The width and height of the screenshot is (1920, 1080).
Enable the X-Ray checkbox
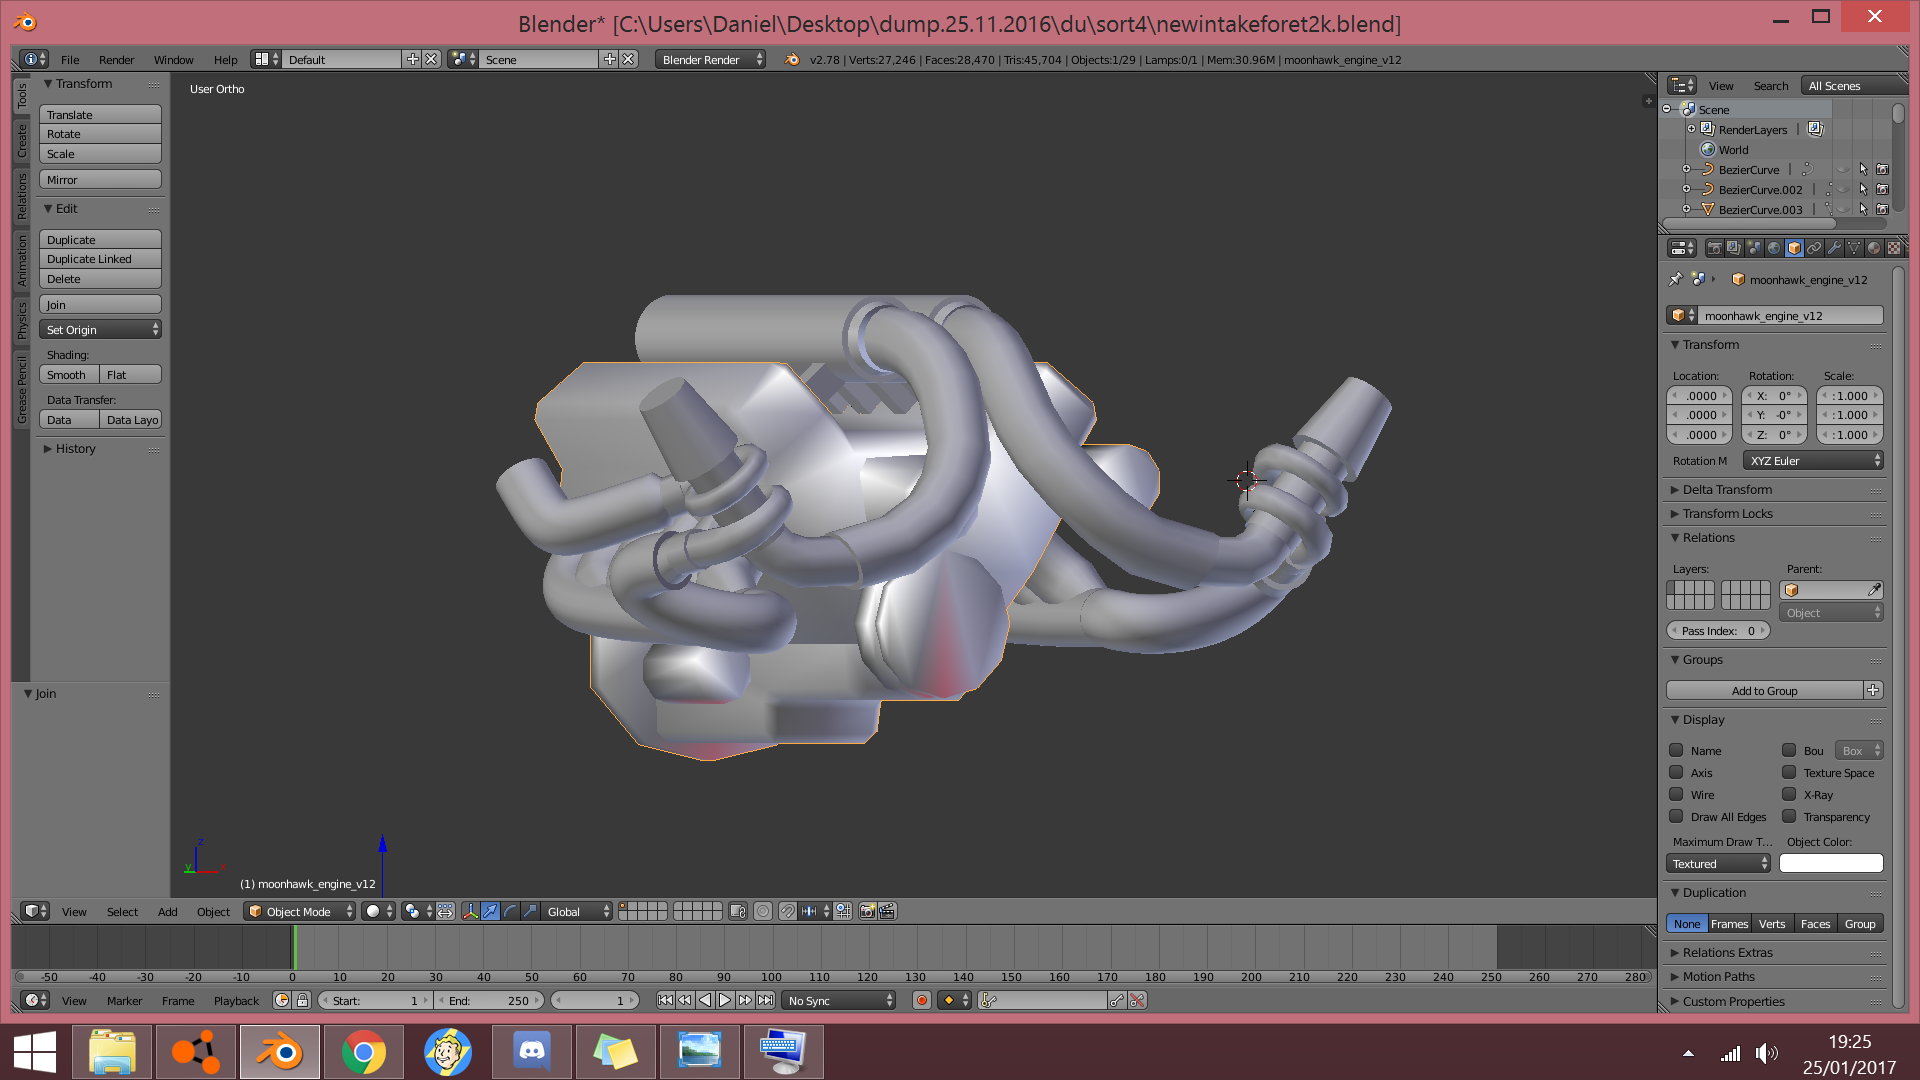(x=1789, y=794)
